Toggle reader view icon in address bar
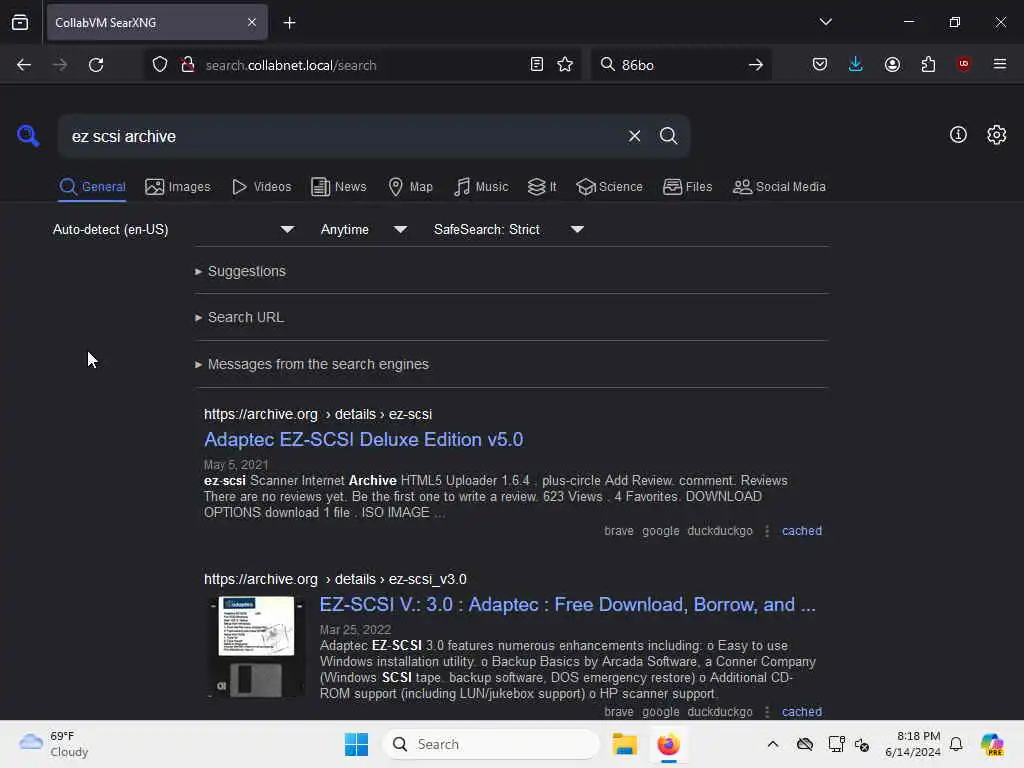The height and width of the screenshot is (768, 1024). (x=537, y=65)
